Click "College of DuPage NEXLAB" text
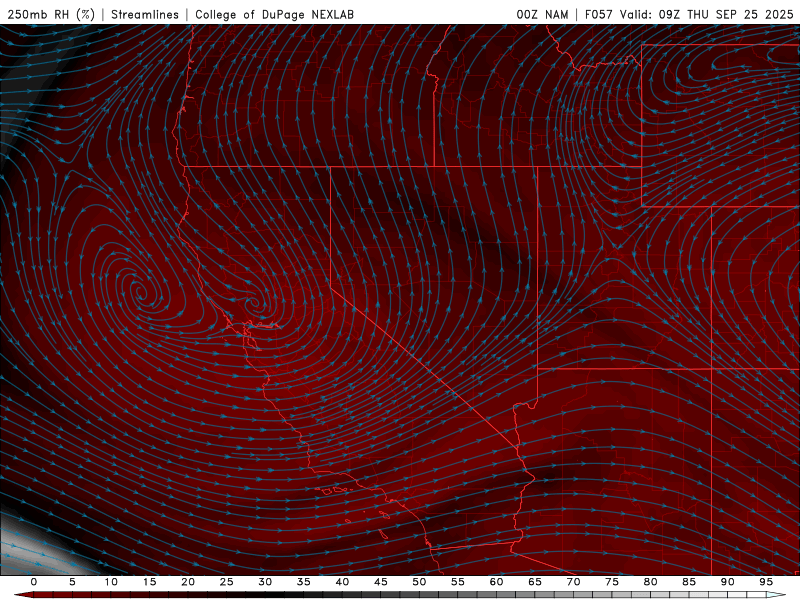Viewport: 800px width, 600px height. click(x=274, y=14)
